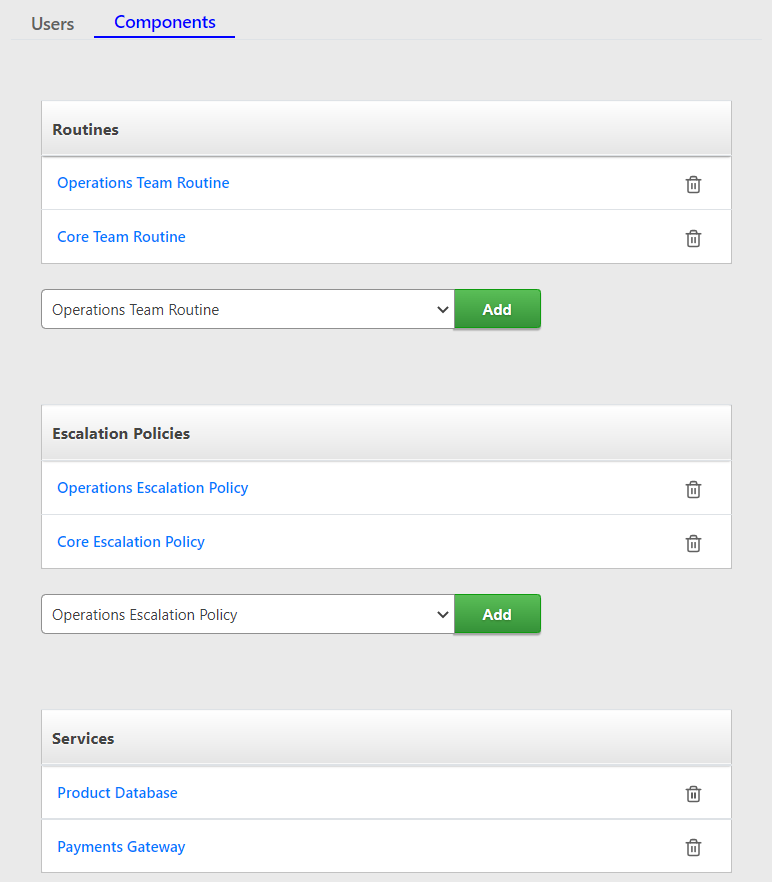Delete Operations Team Routine with trash icon
The height and width of the screenshot is (882, 772).
[693, 184]
